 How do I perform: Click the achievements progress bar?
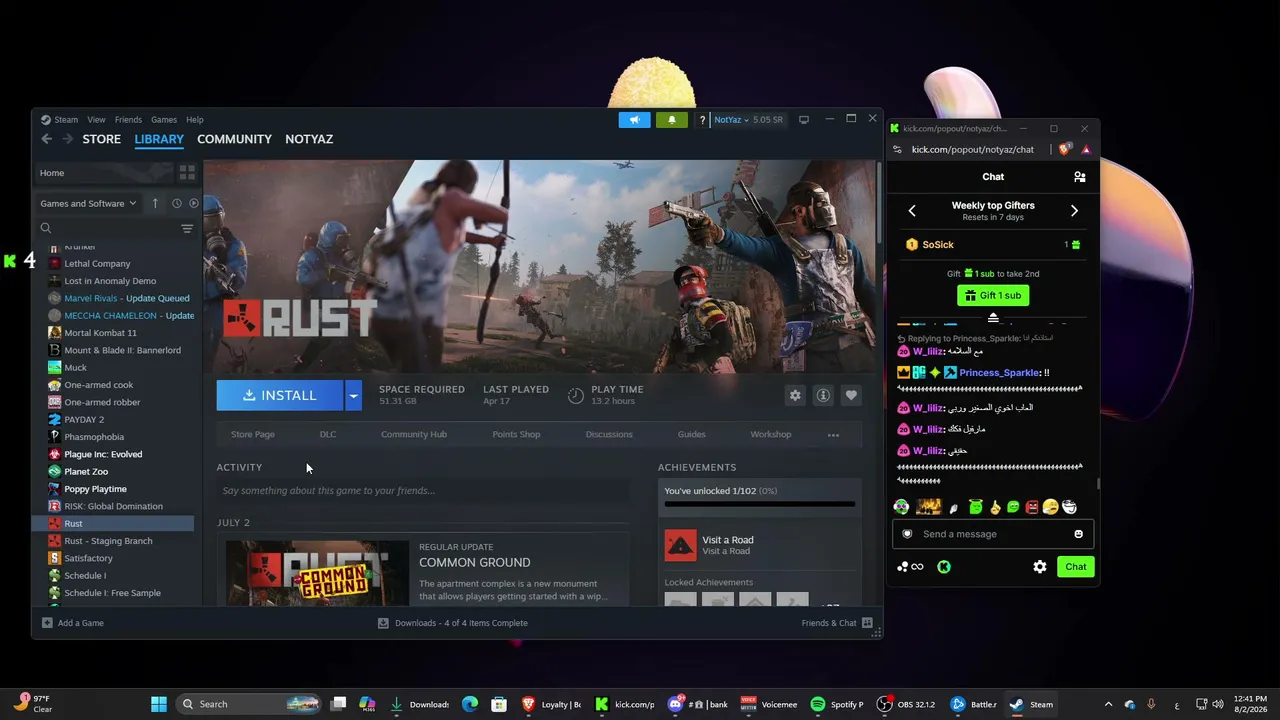point(760,505)
